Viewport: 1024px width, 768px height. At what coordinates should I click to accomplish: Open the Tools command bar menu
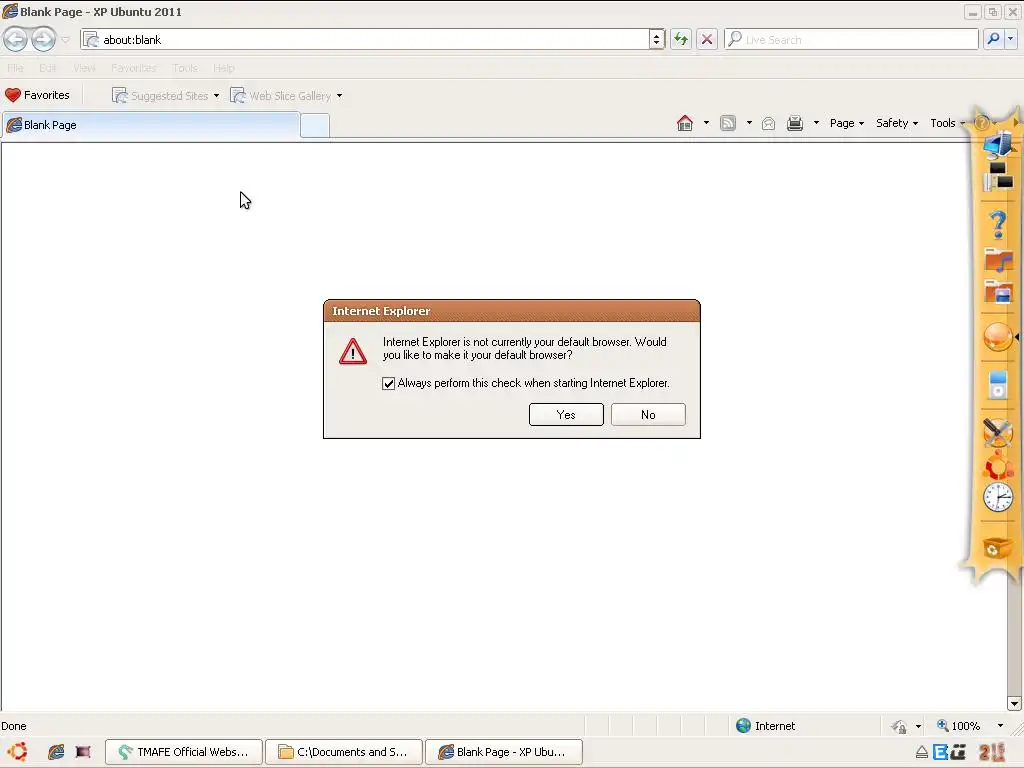(x=947, y=123)
